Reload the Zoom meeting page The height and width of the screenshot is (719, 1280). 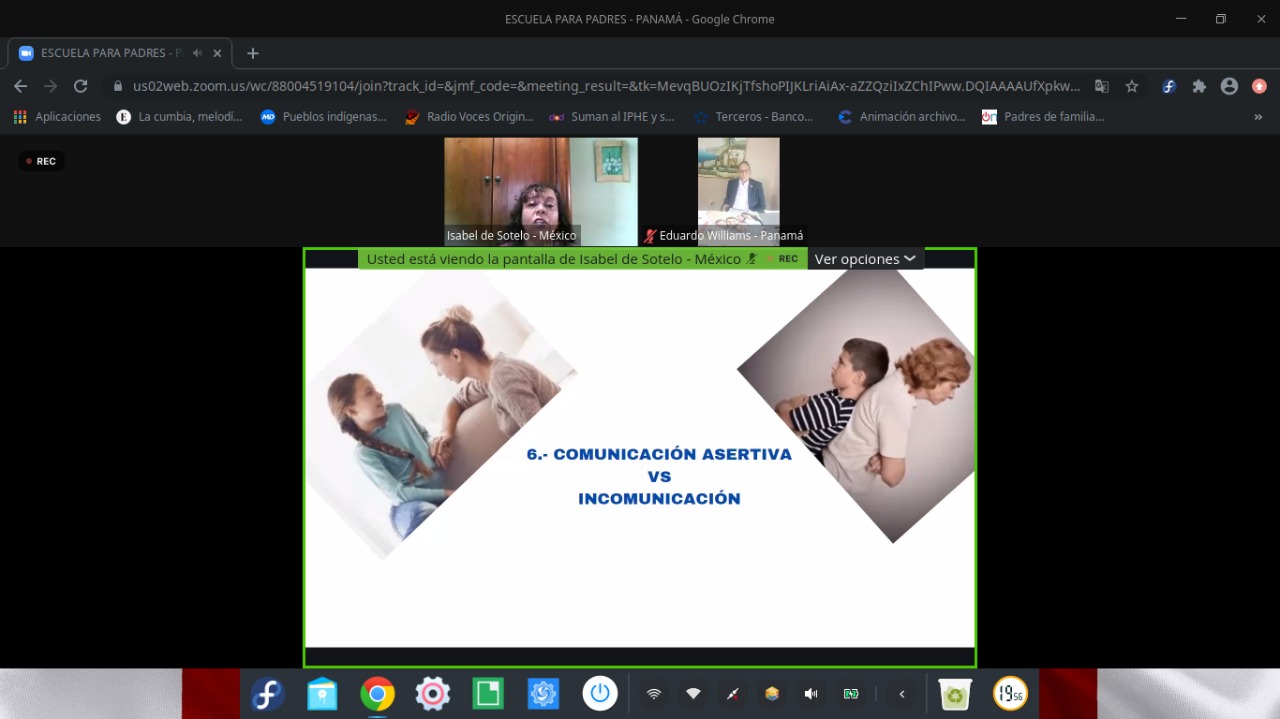80,86
